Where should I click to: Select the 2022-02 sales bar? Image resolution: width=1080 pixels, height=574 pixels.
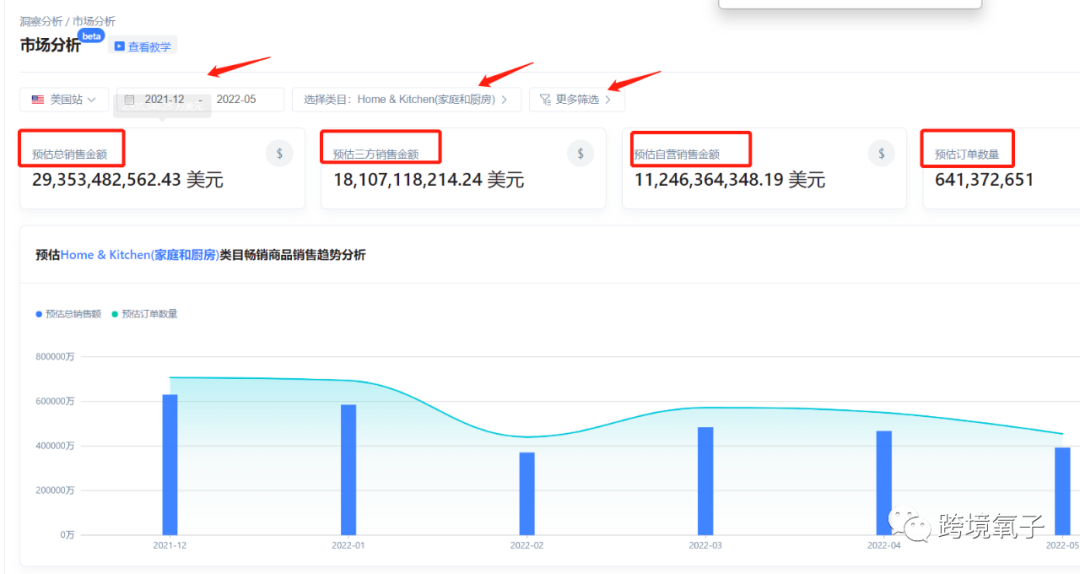527,493
